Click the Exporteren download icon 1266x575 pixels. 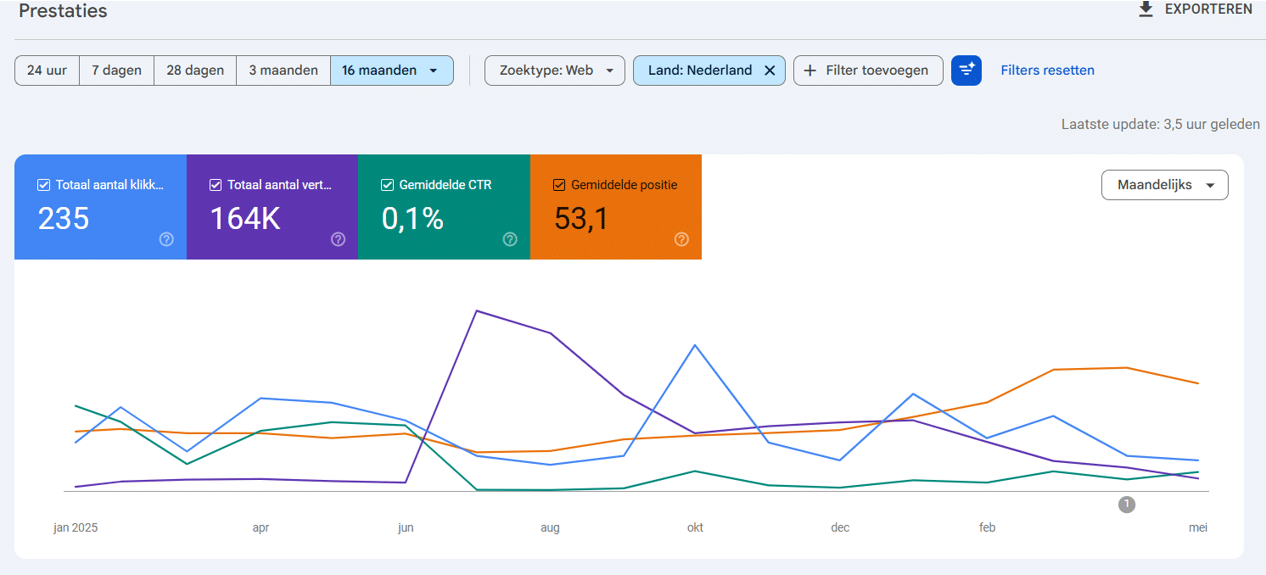(x=1146, y=9)
